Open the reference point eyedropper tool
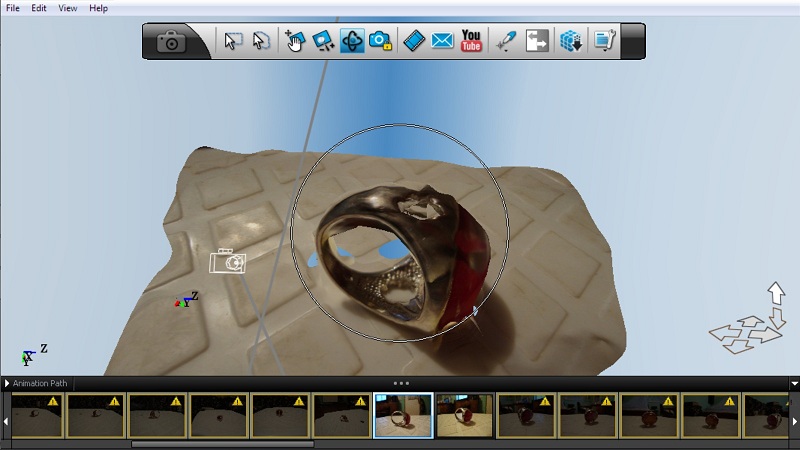Image resolution: width=800 pixels, height=450 pixels. tap(505, 41)
